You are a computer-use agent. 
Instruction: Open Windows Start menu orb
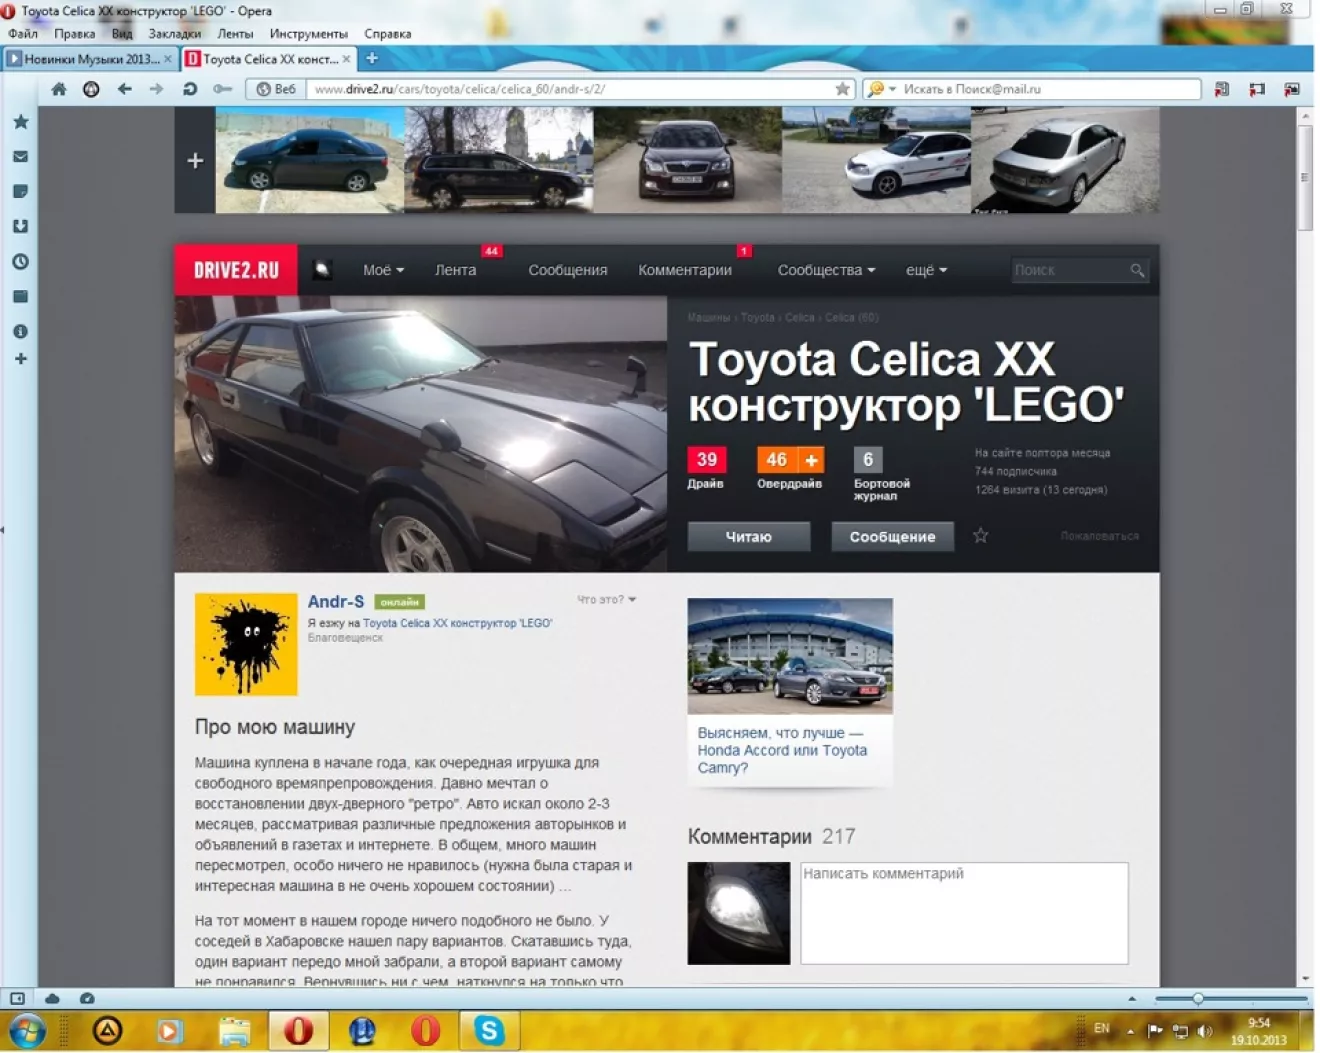coord(27,1030)
